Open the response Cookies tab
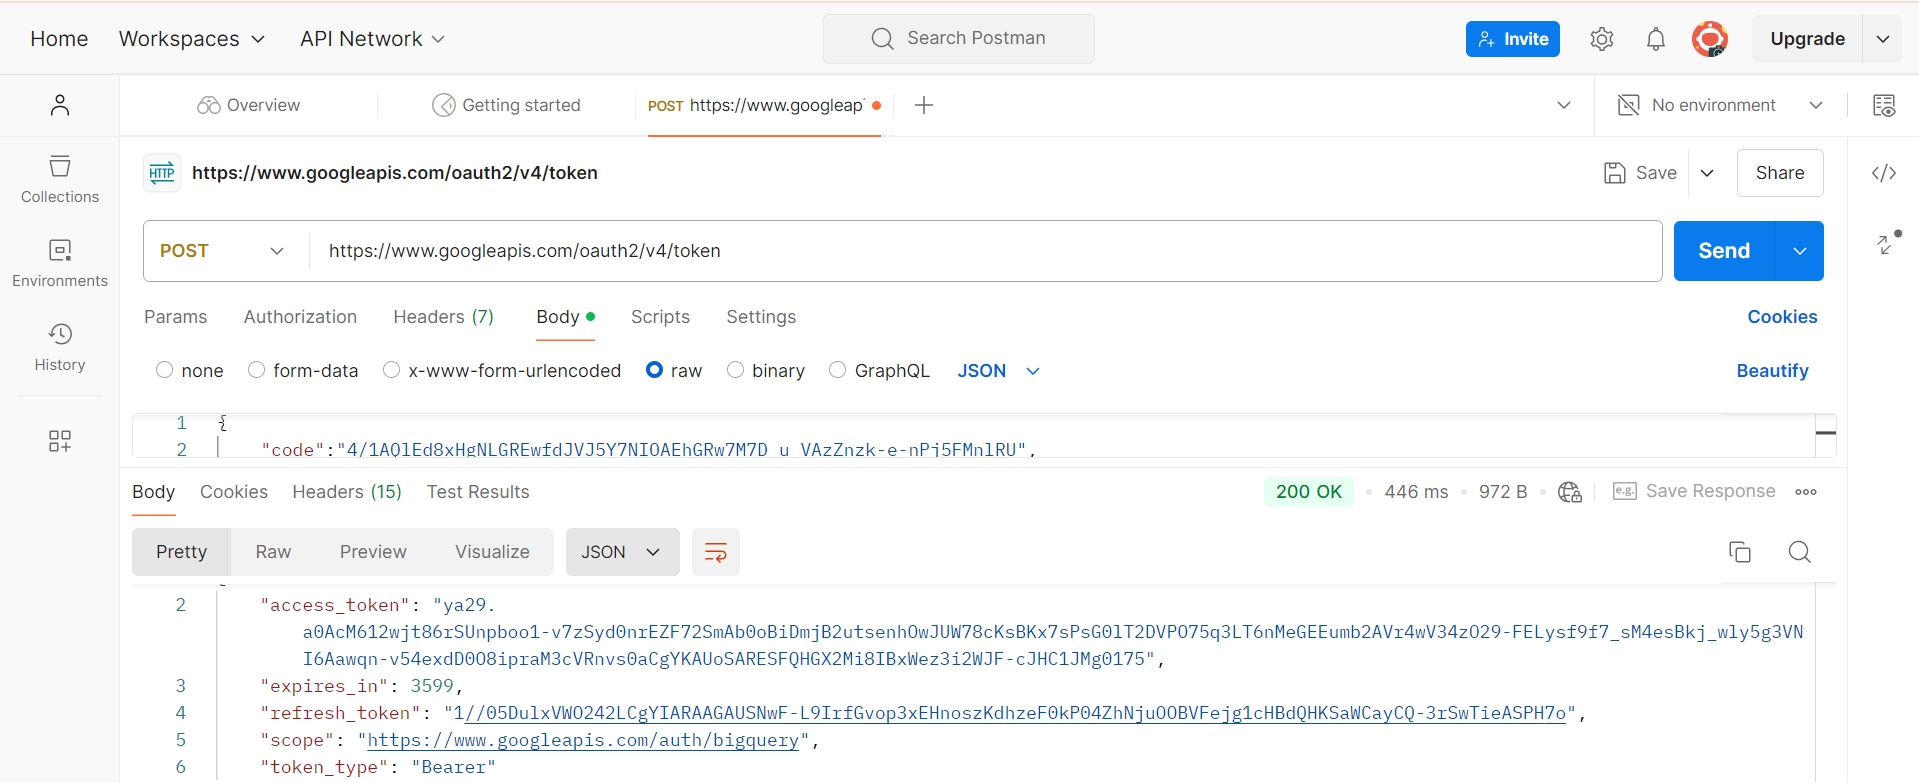1919x783 pixels. click(234, 492)
